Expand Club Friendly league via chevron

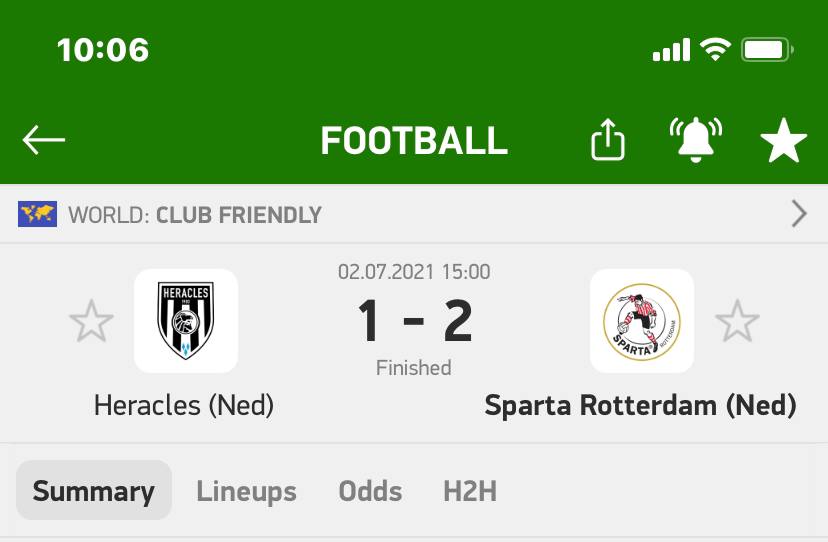pos(799,214)
